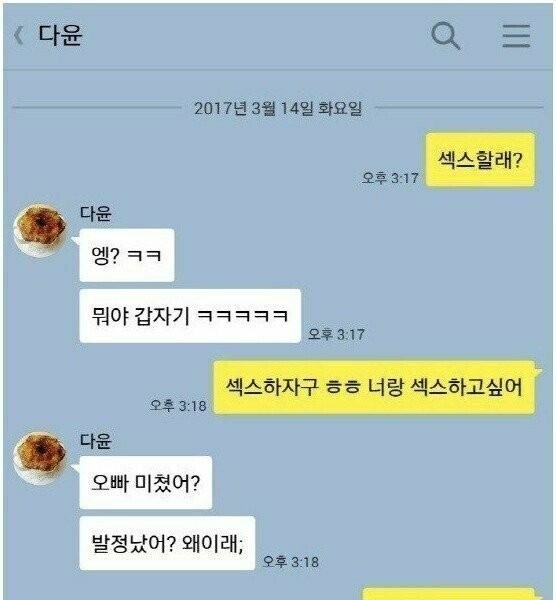Tap the first yellow outgoing bubble
The height and width of the screenshot is (600, 556).
click(480, 160)
